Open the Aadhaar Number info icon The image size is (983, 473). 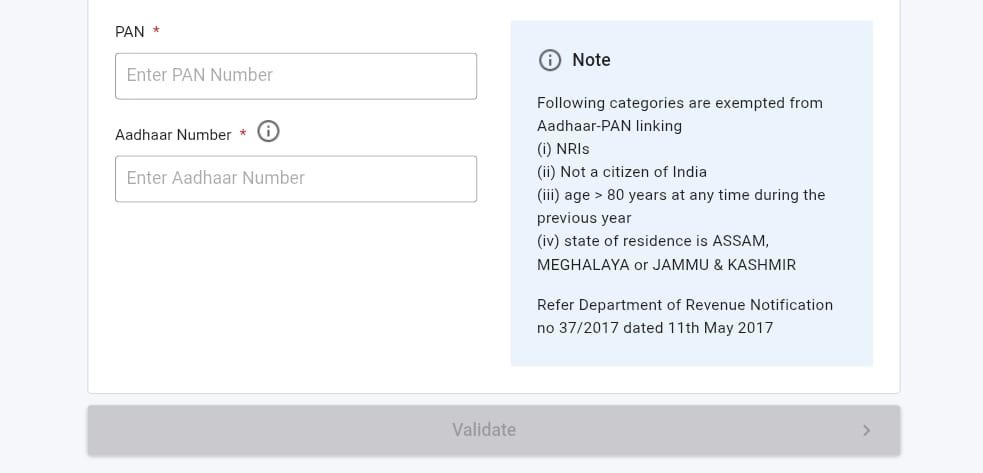(x=268, y=131)
